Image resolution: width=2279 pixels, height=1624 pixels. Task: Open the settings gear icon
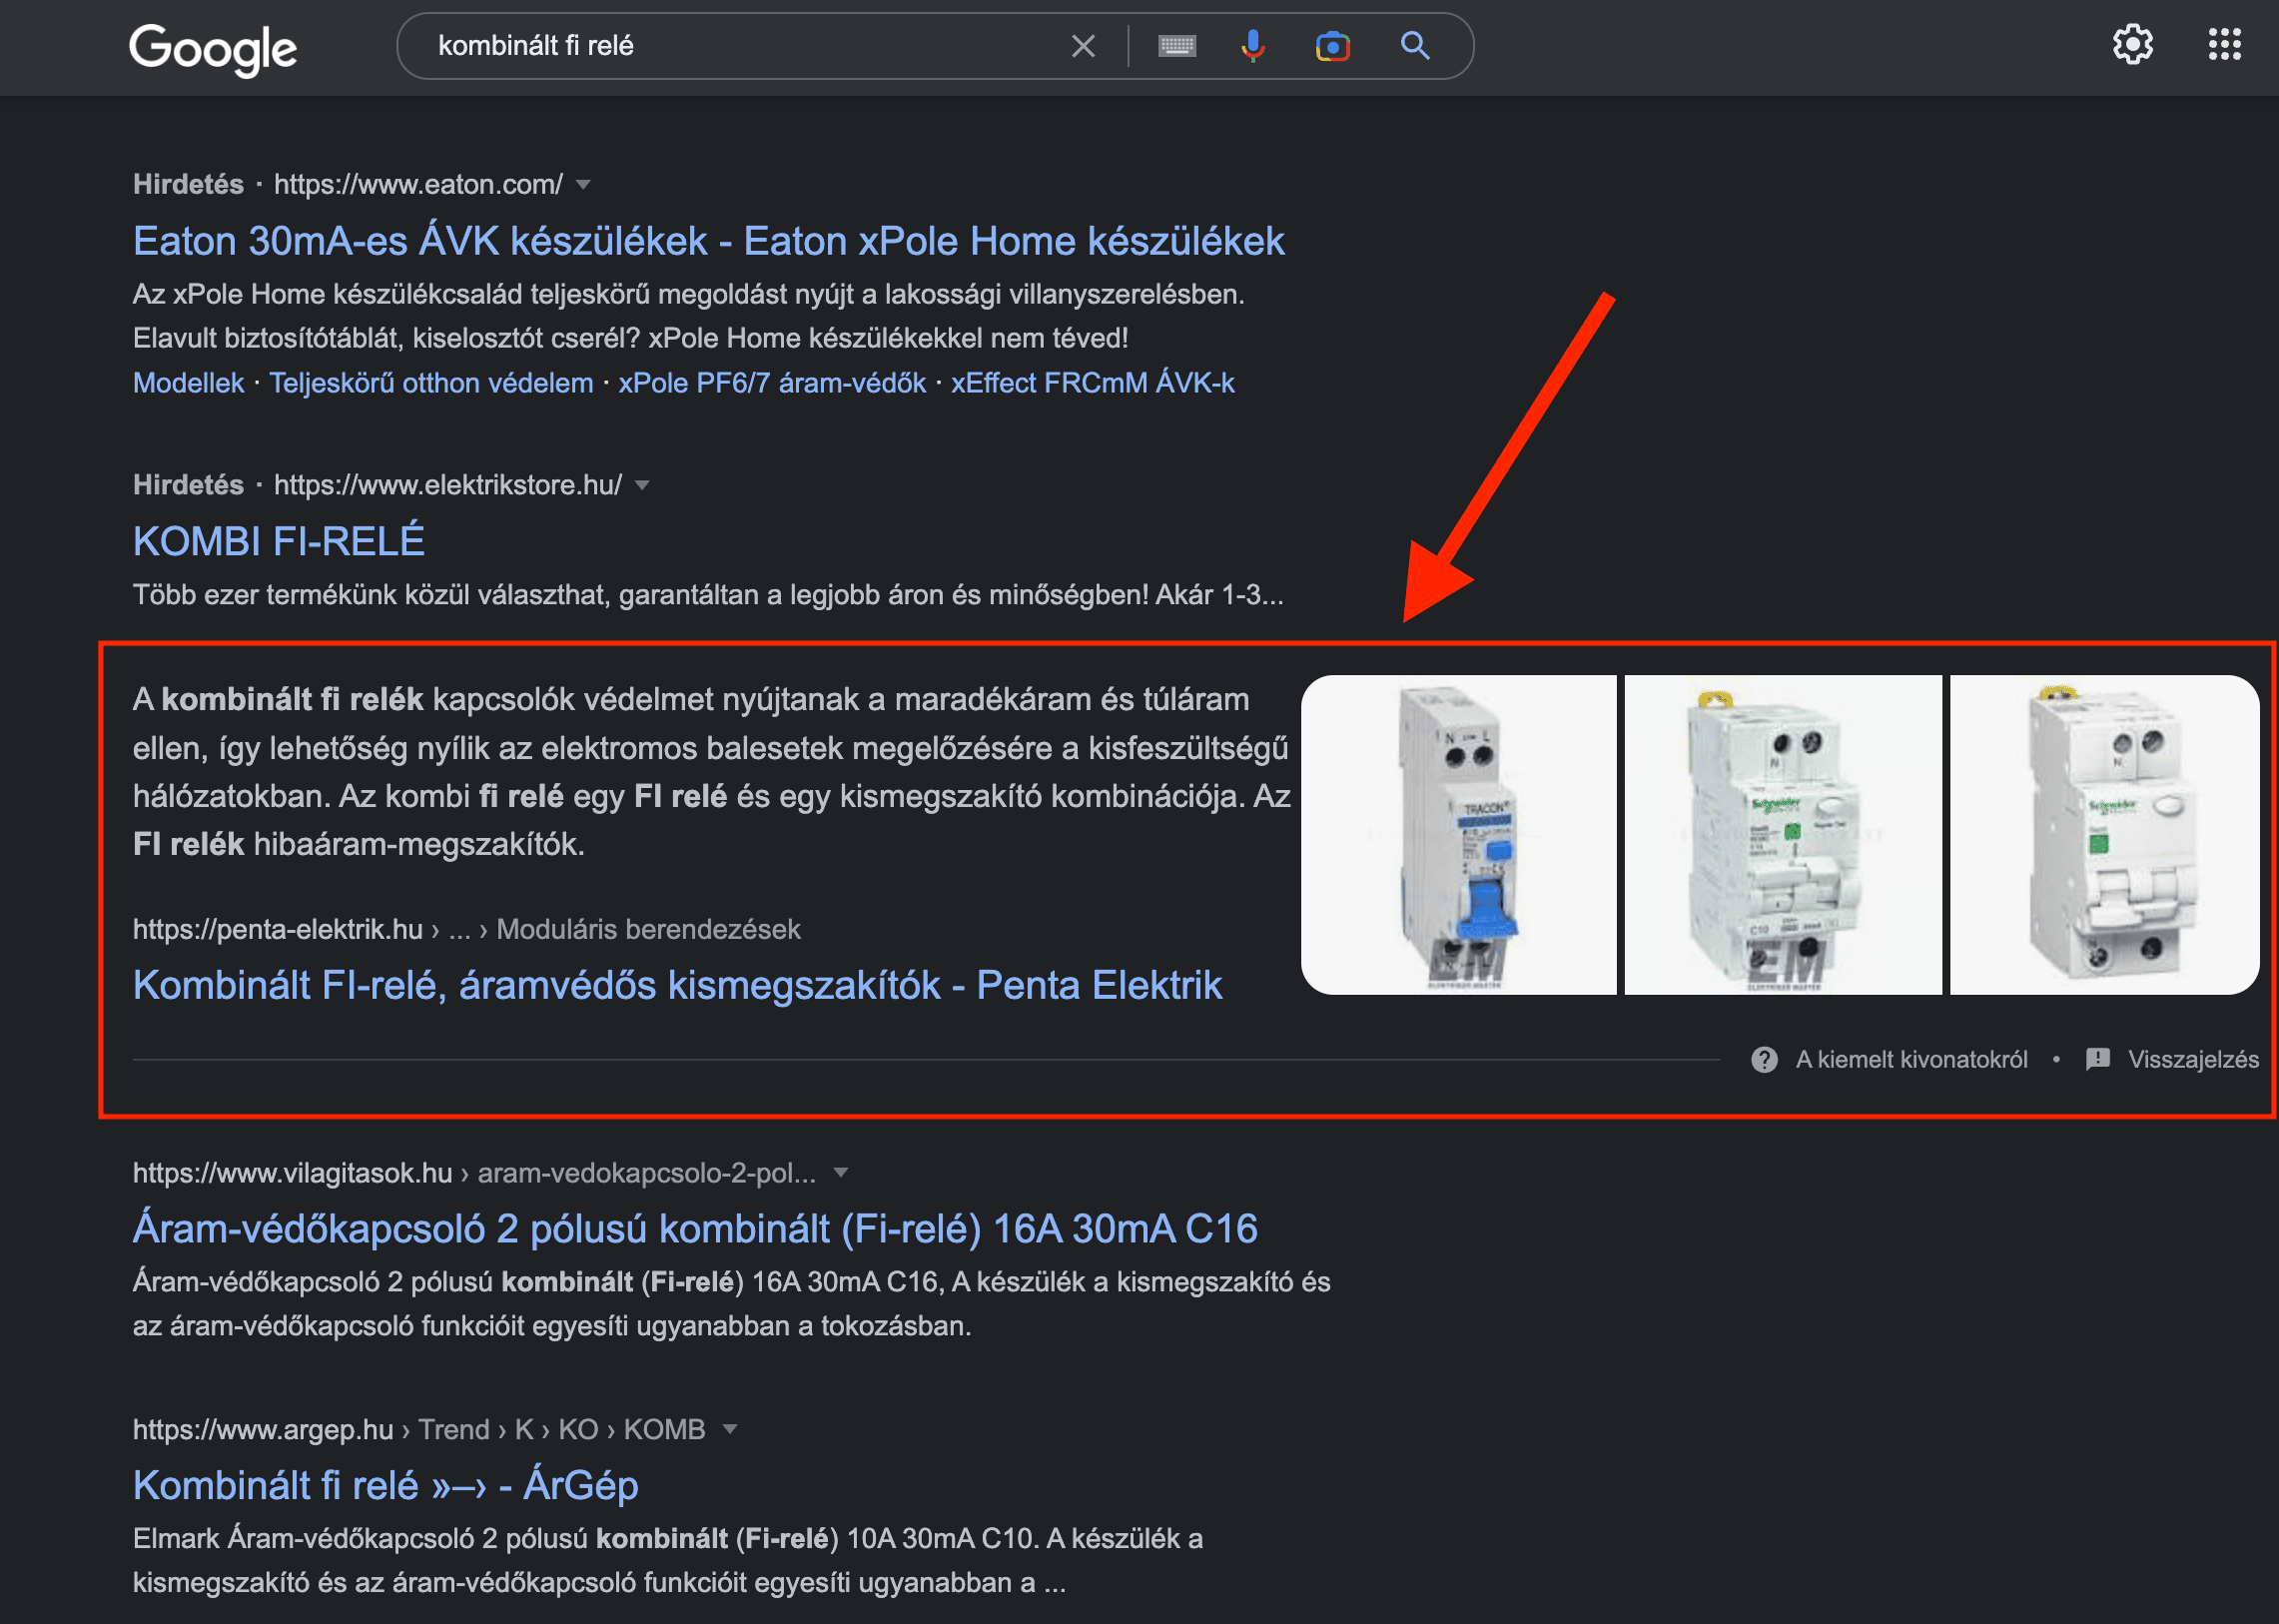pyautogui.click(x=2132, y=44)
